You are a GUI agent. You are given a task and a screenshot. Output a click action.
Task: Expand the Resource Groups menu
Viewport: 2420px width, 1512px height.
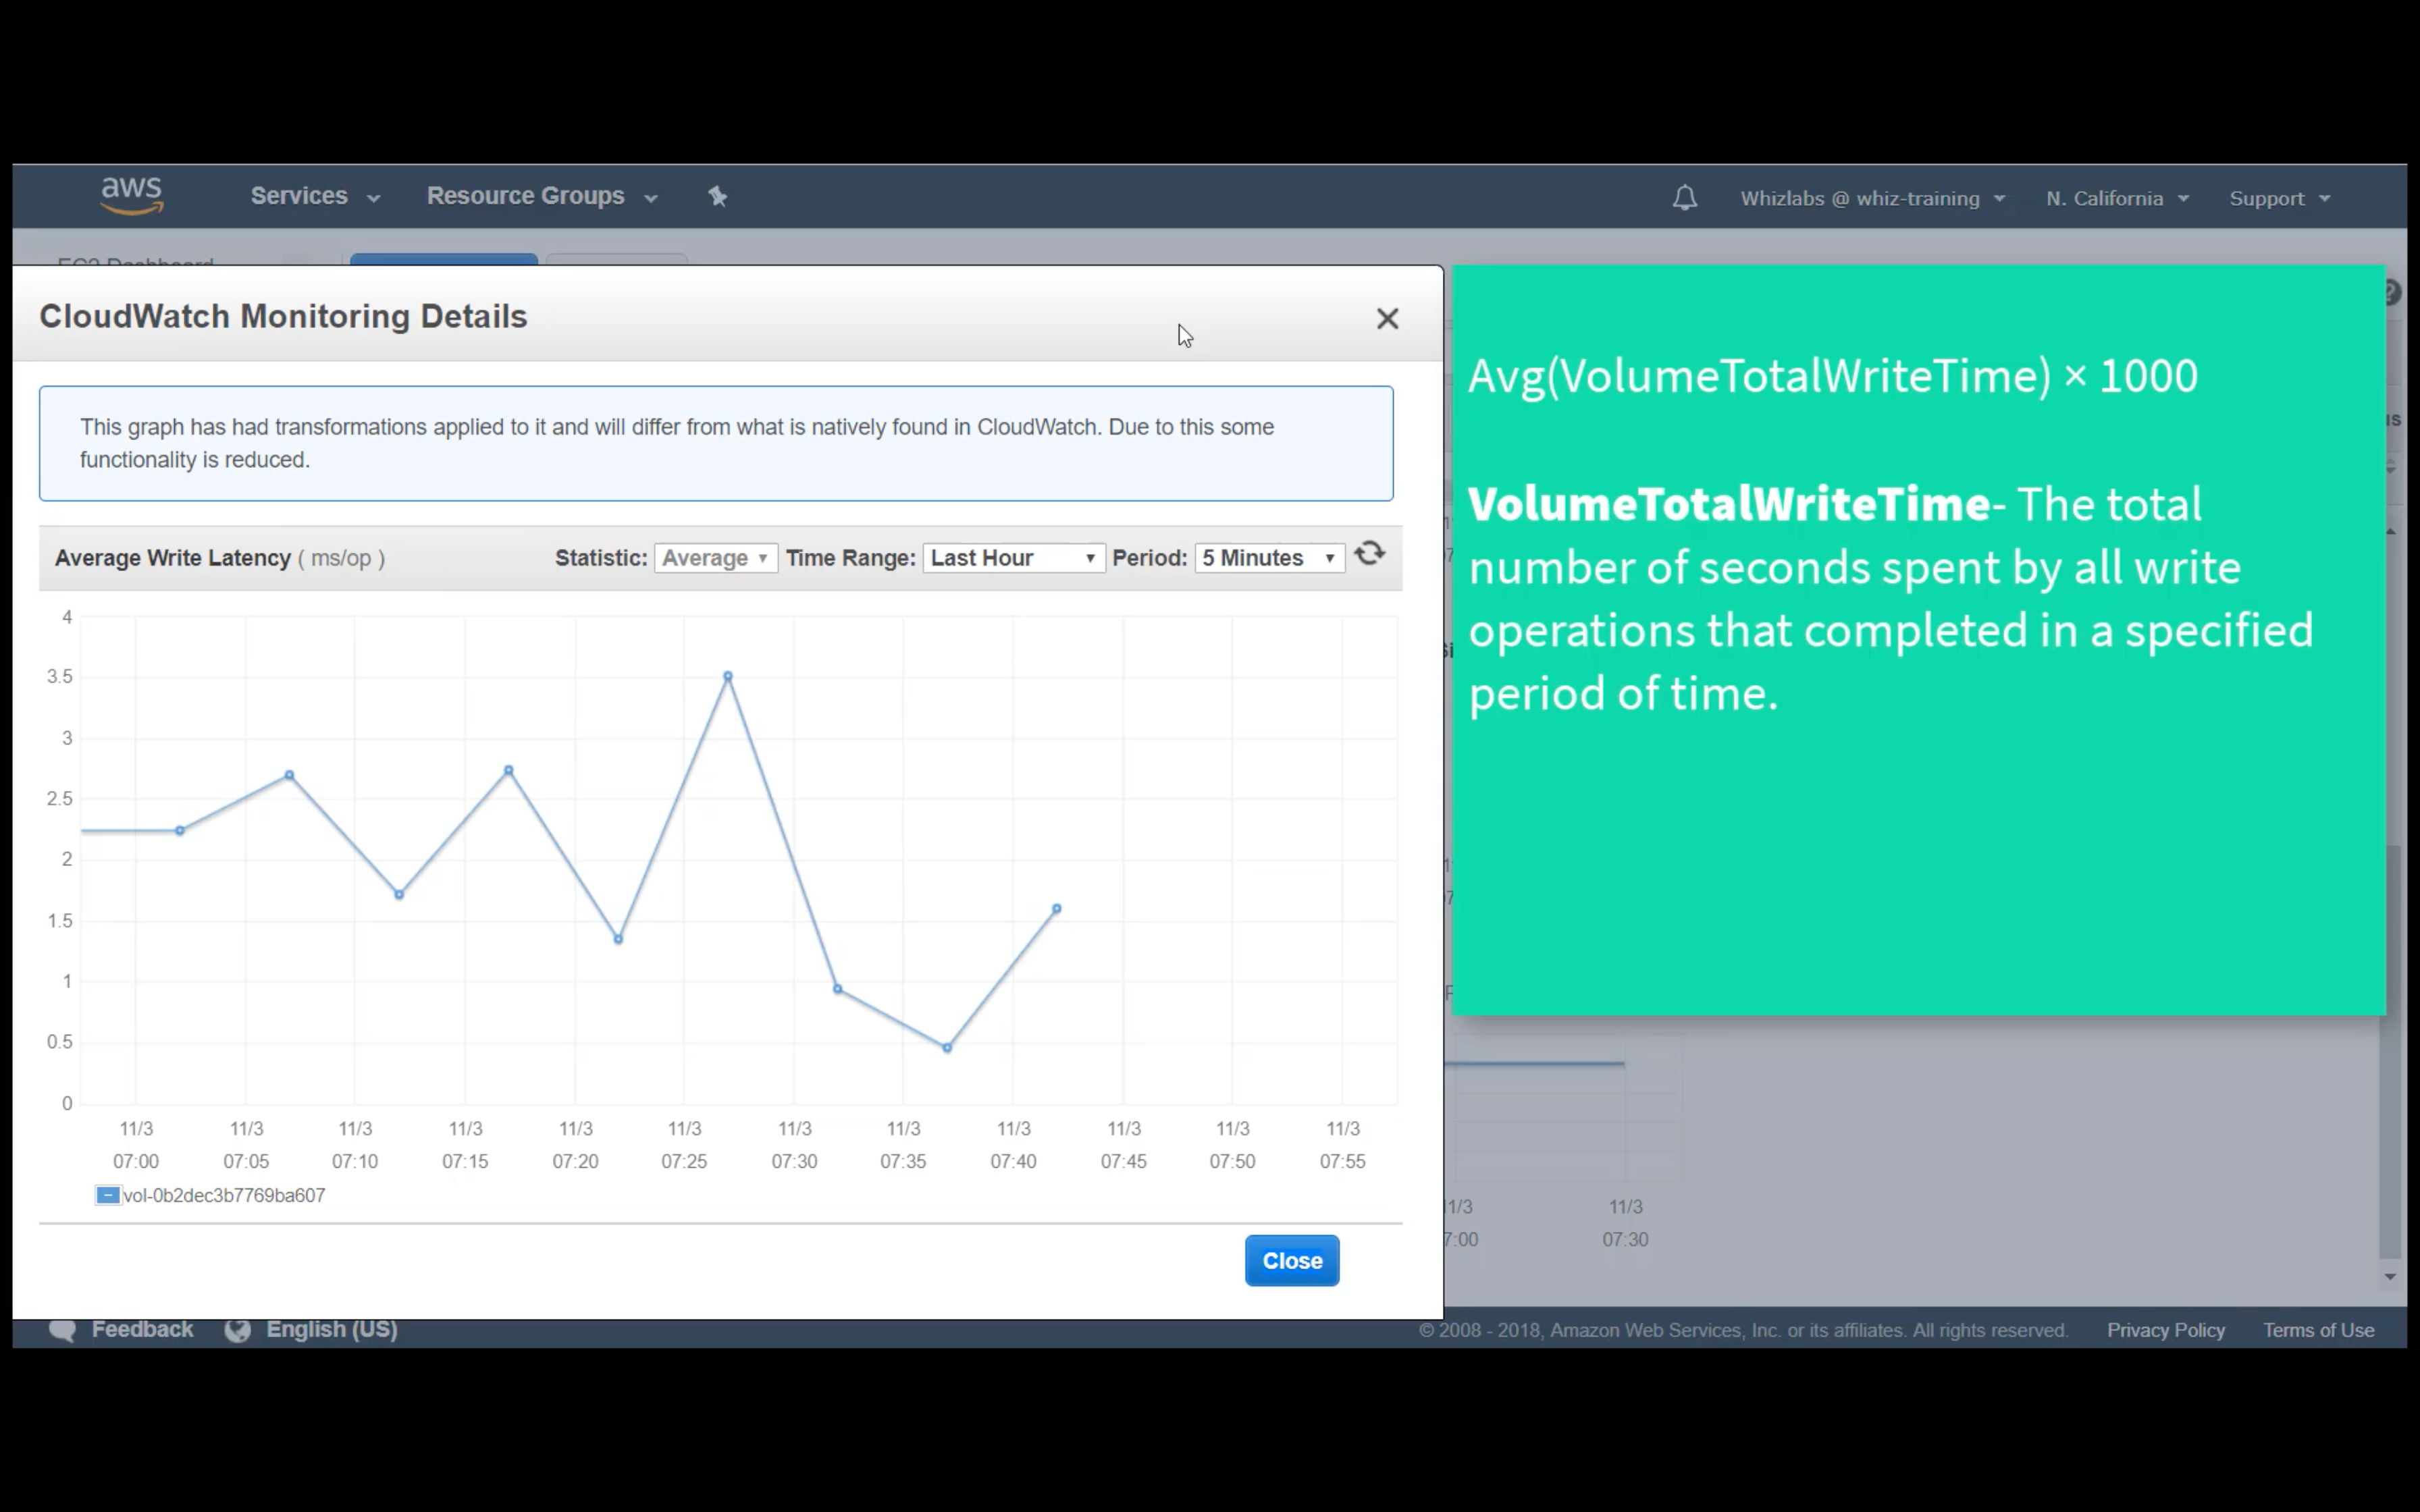click(x=541, y=197)
